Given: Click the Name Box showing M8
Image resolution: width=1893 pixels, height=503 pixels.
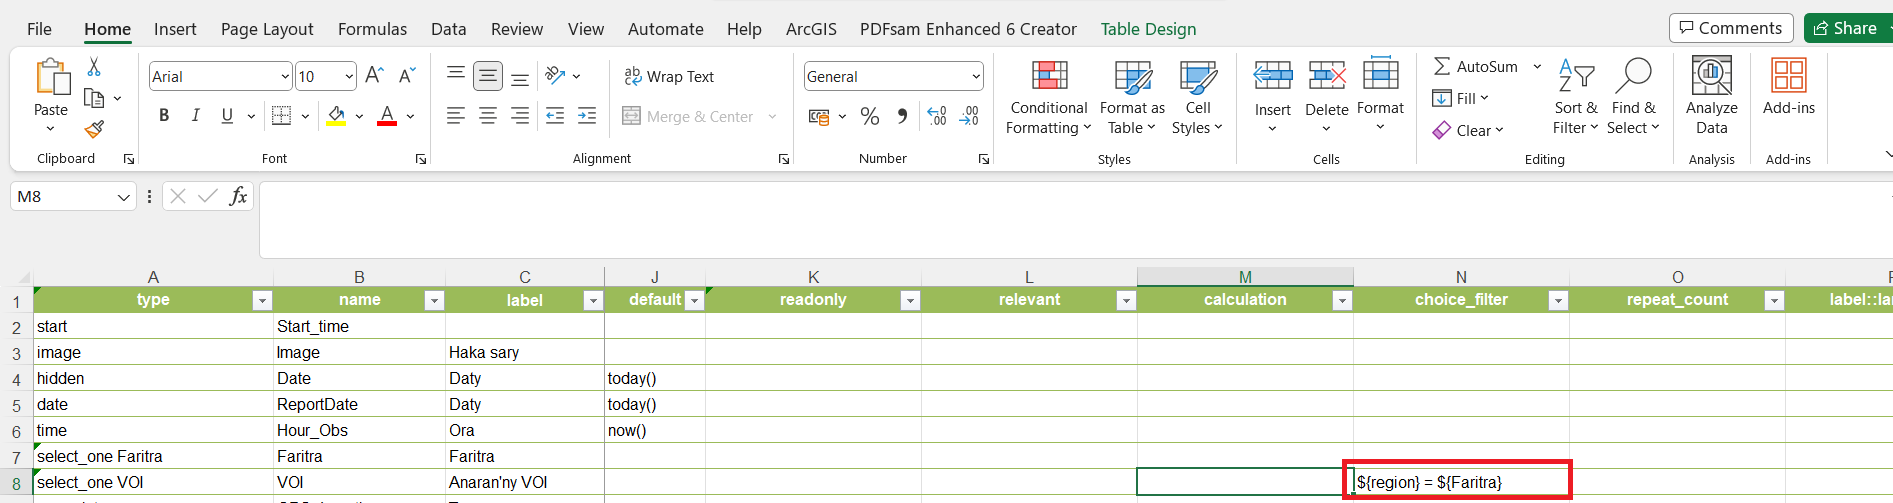Looking at the screenshot, I should (x=62, y=196).
